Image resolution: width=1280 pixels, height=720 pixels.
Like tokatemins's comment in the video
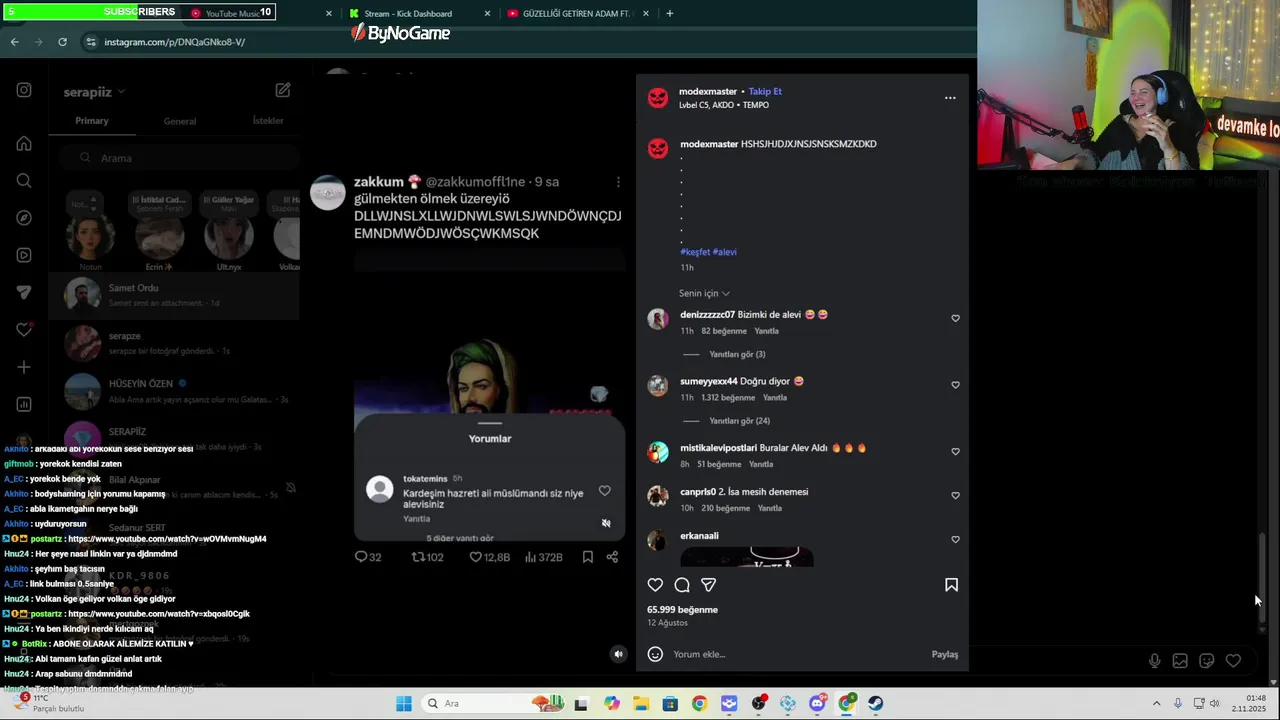(604, 490)
